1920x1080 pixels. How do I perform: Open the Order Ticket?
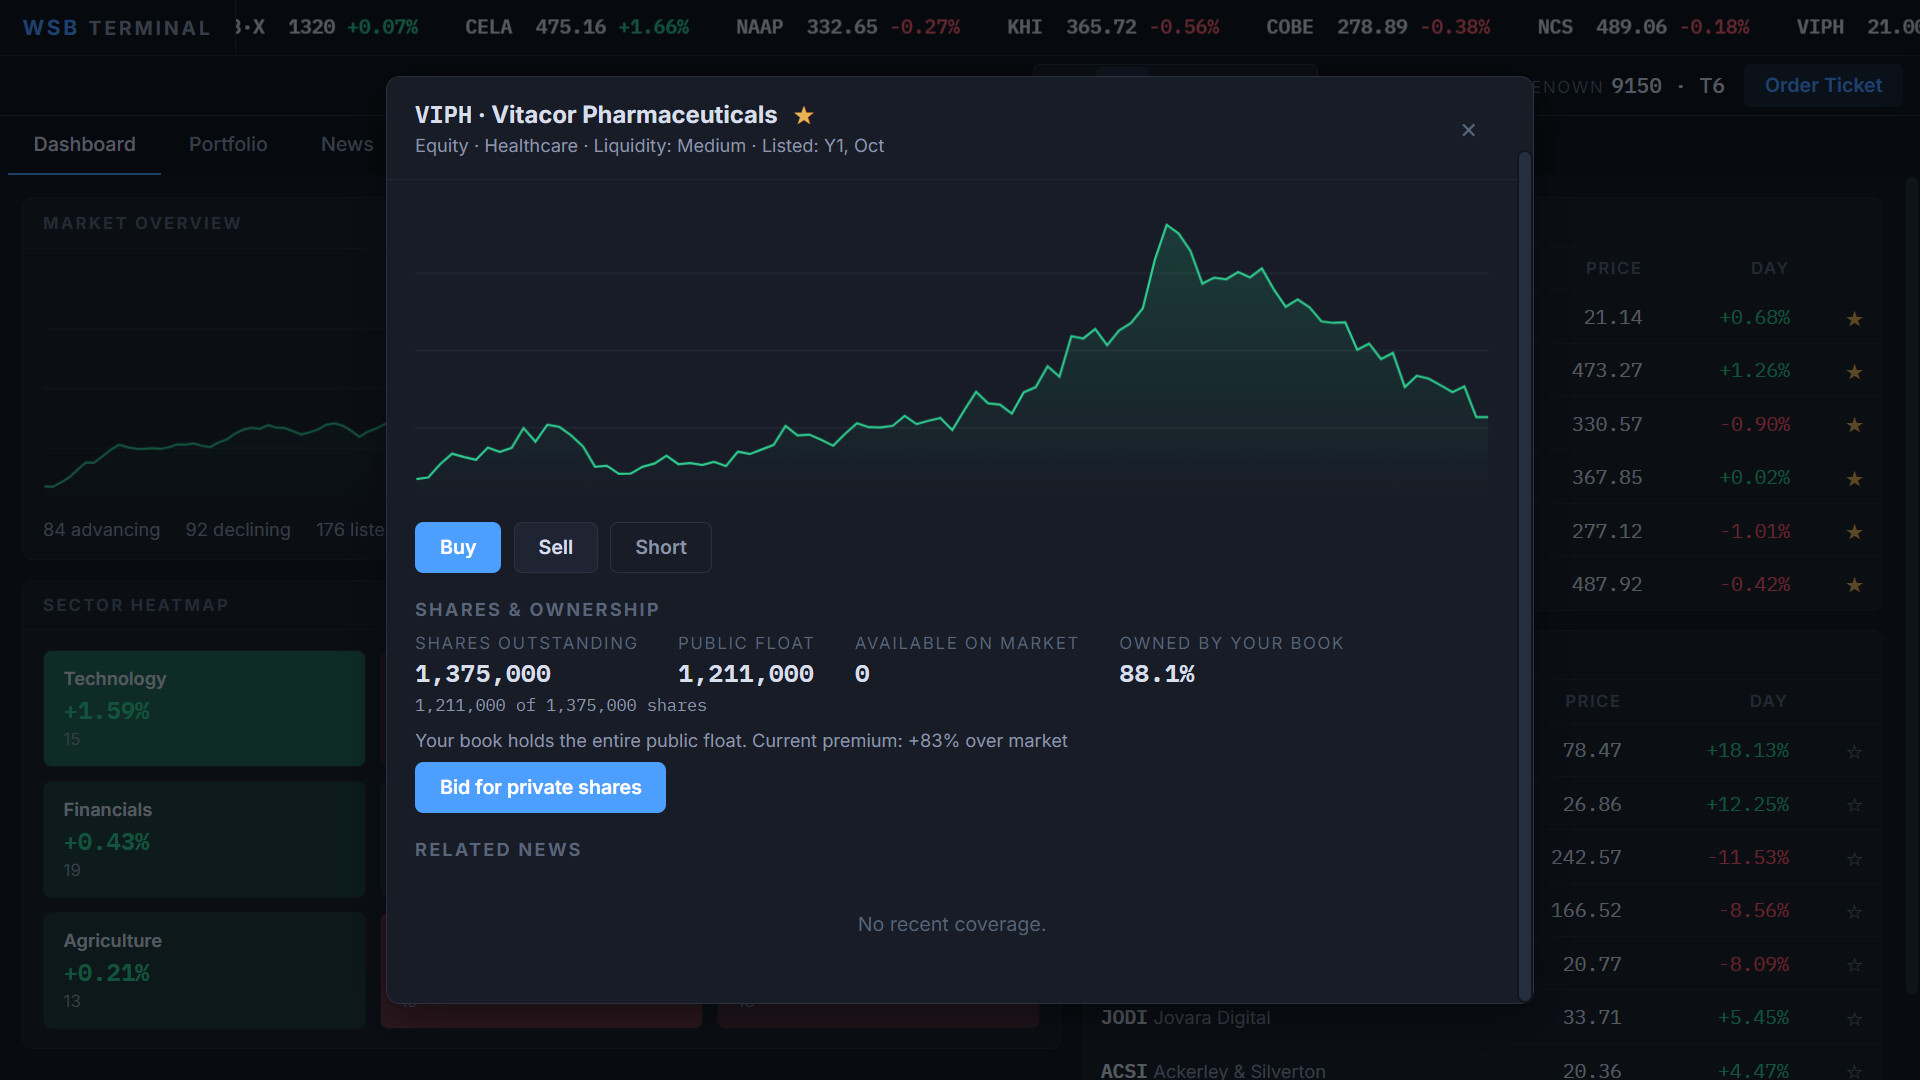(1823, 86)
